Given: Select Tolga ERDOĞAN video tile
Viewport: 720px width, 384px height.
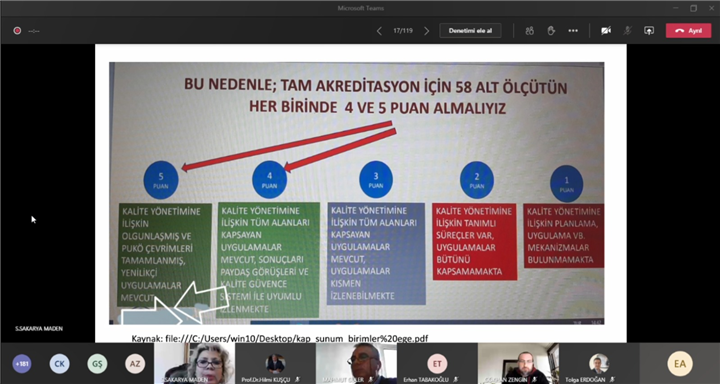Looking at the screenshot, I should (599, 363).
